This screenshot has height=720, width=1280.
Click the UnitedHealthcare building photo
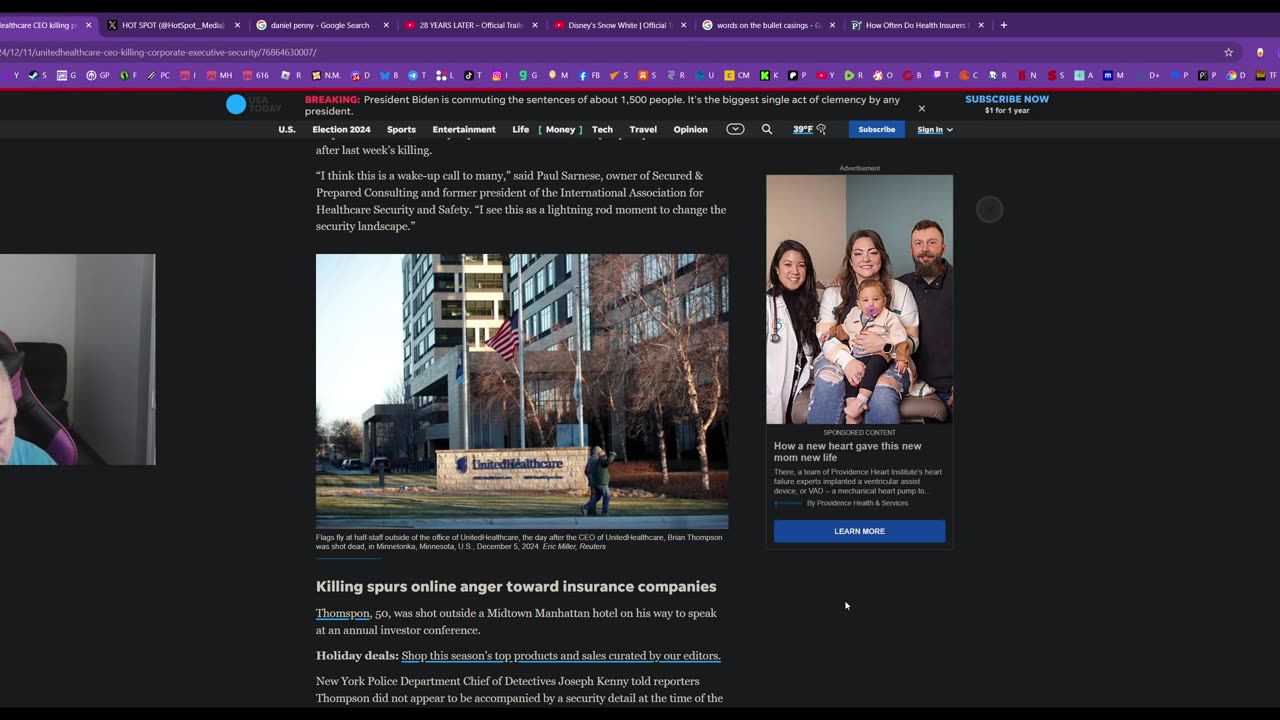(522, 391)
